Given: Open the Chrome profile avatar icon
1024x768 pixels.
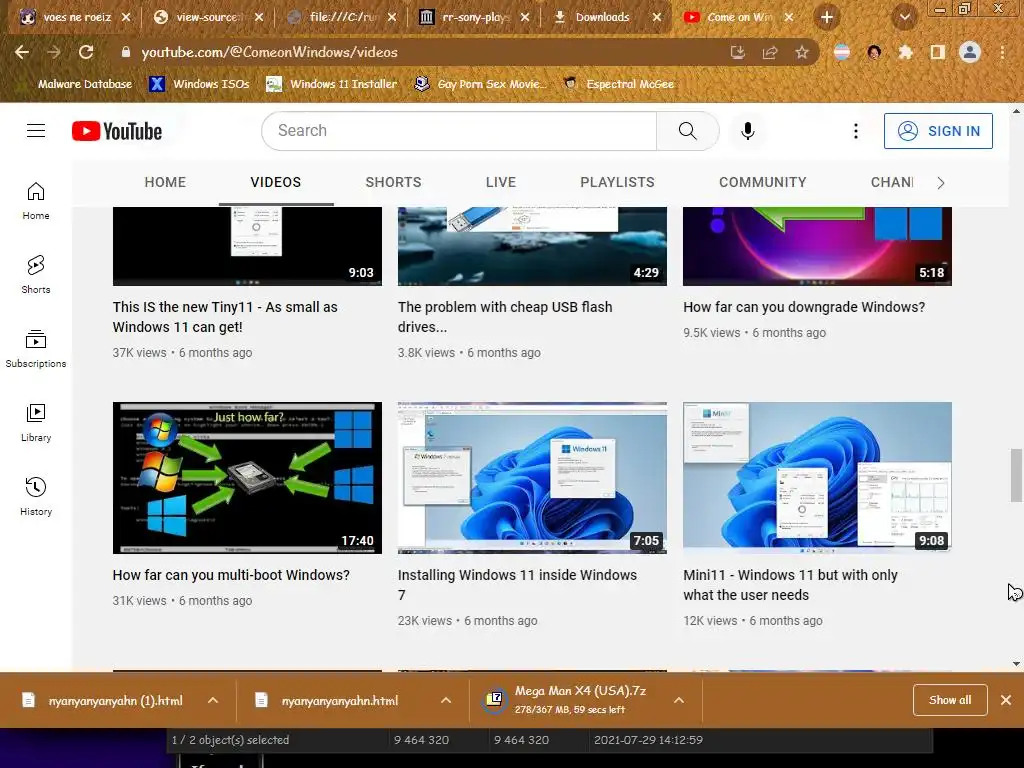Looking at the screenshot, I should (x=970, y=52).
